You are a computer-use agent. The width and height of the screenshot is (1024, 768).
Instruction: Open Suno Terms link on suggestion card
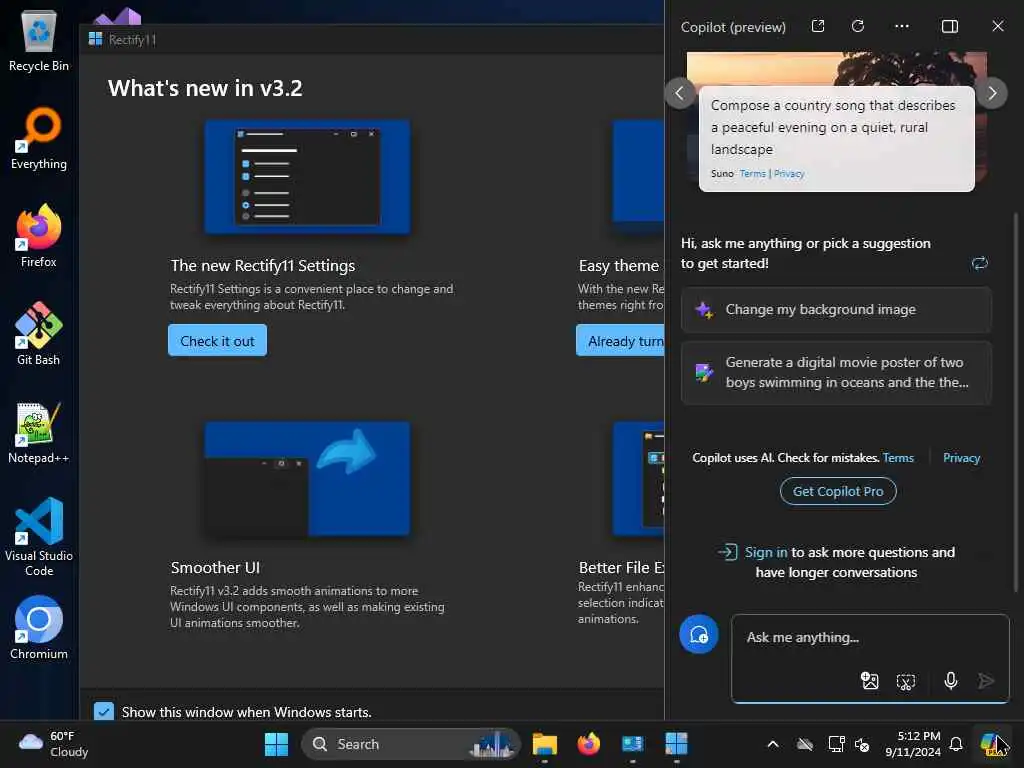click(752, 174)
